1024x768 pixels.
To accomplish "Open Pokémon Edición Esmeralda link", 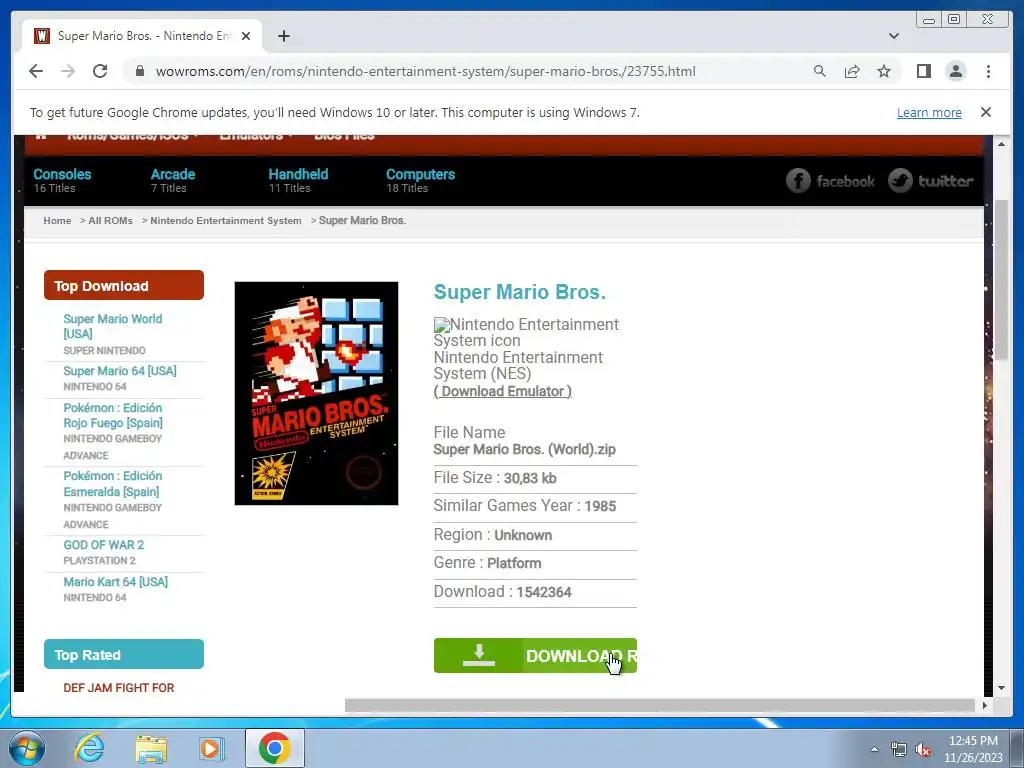I will click(x=112, y=484).
